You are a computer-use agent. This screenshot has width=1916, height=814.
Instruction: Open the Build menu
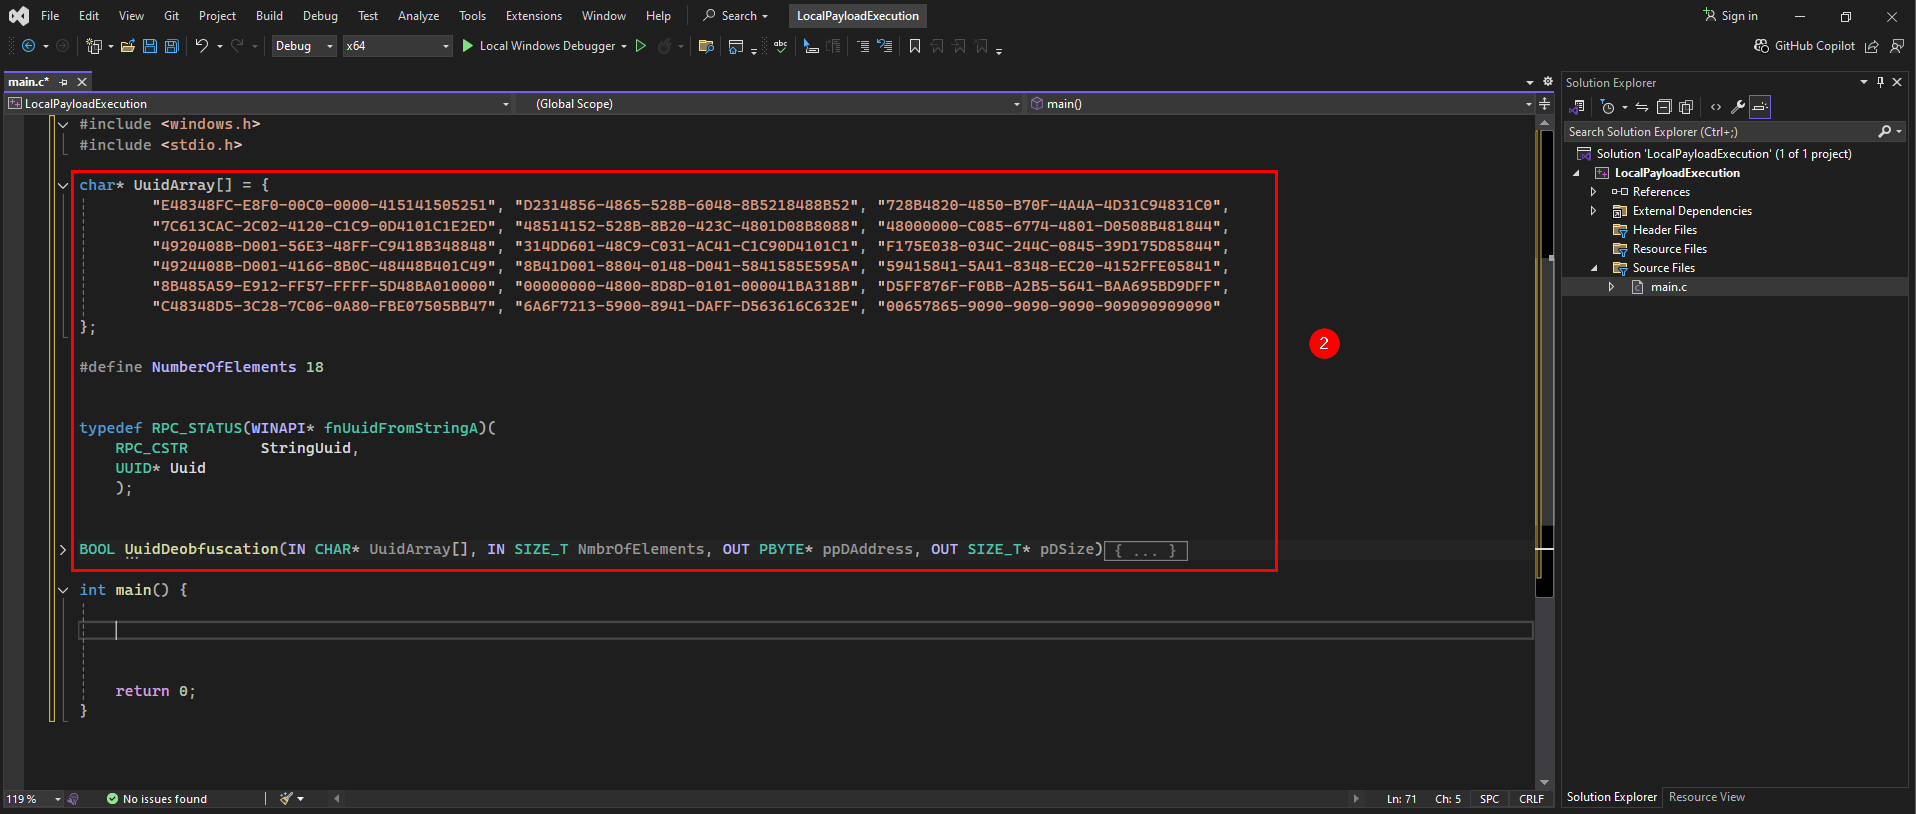[x=269, y=16]
